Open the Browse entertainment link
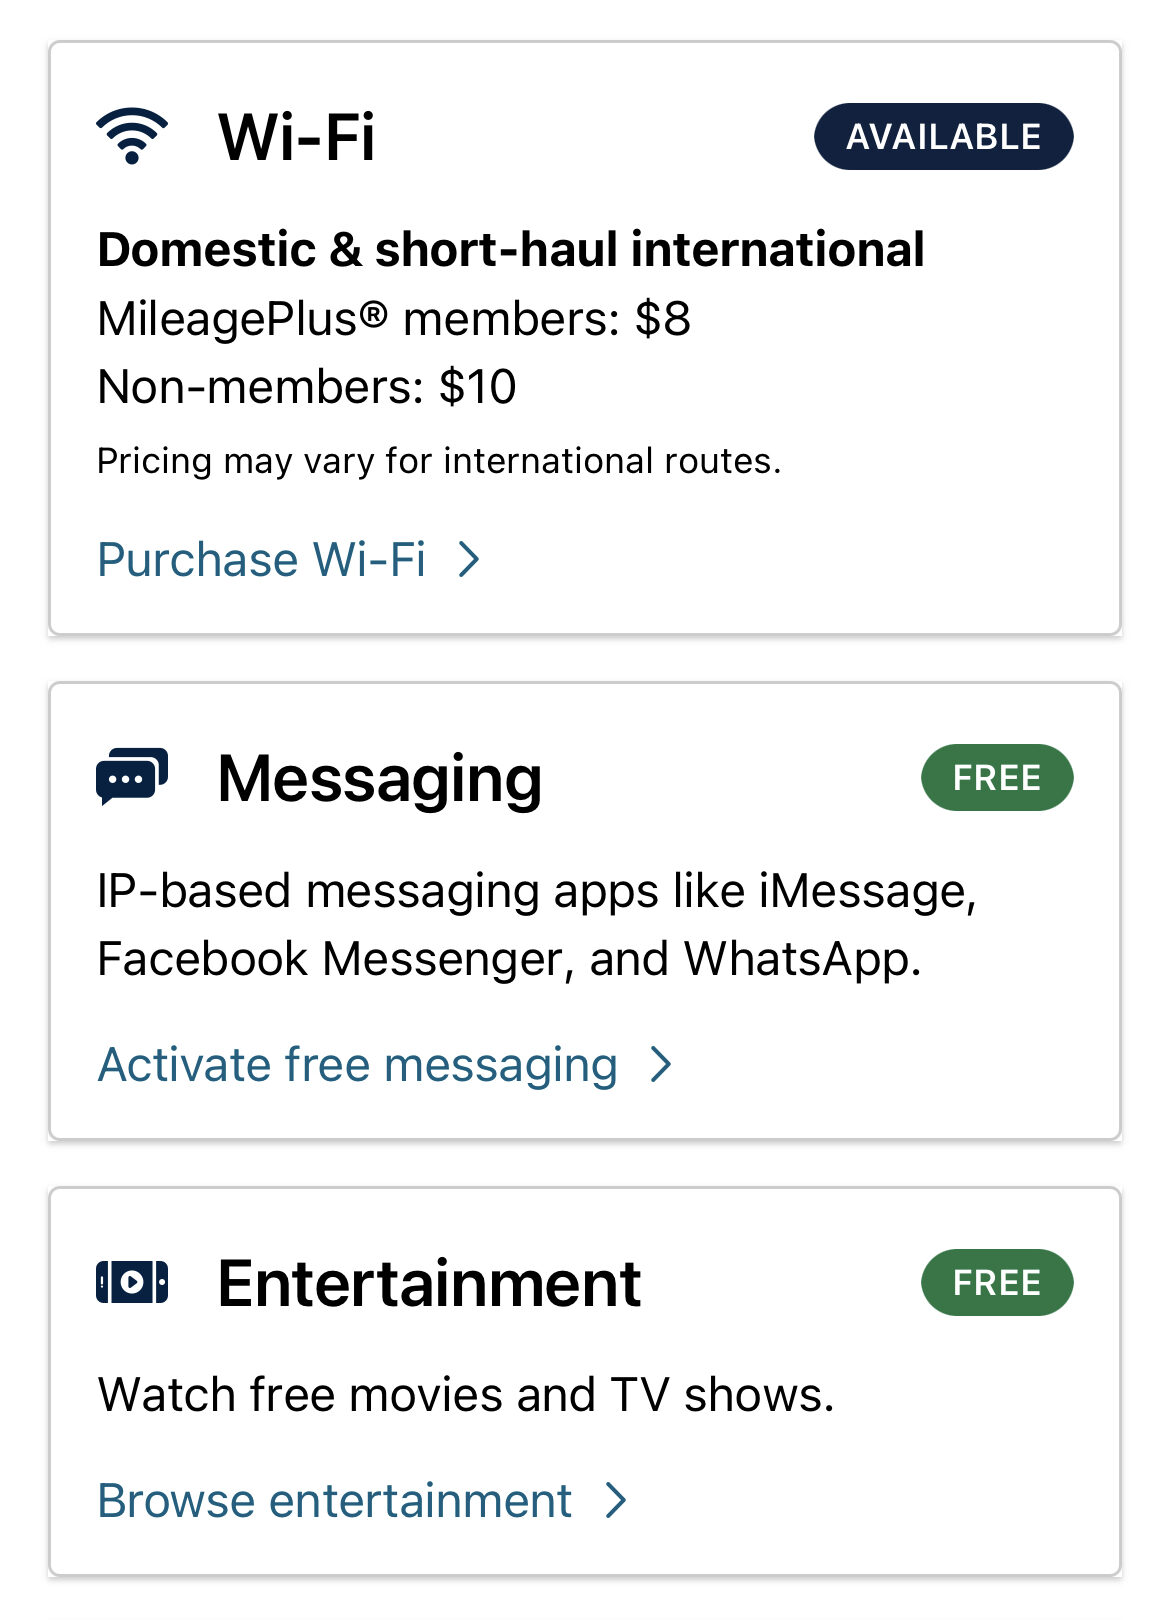The image size is (1170, 1620). click(334, 1501)
